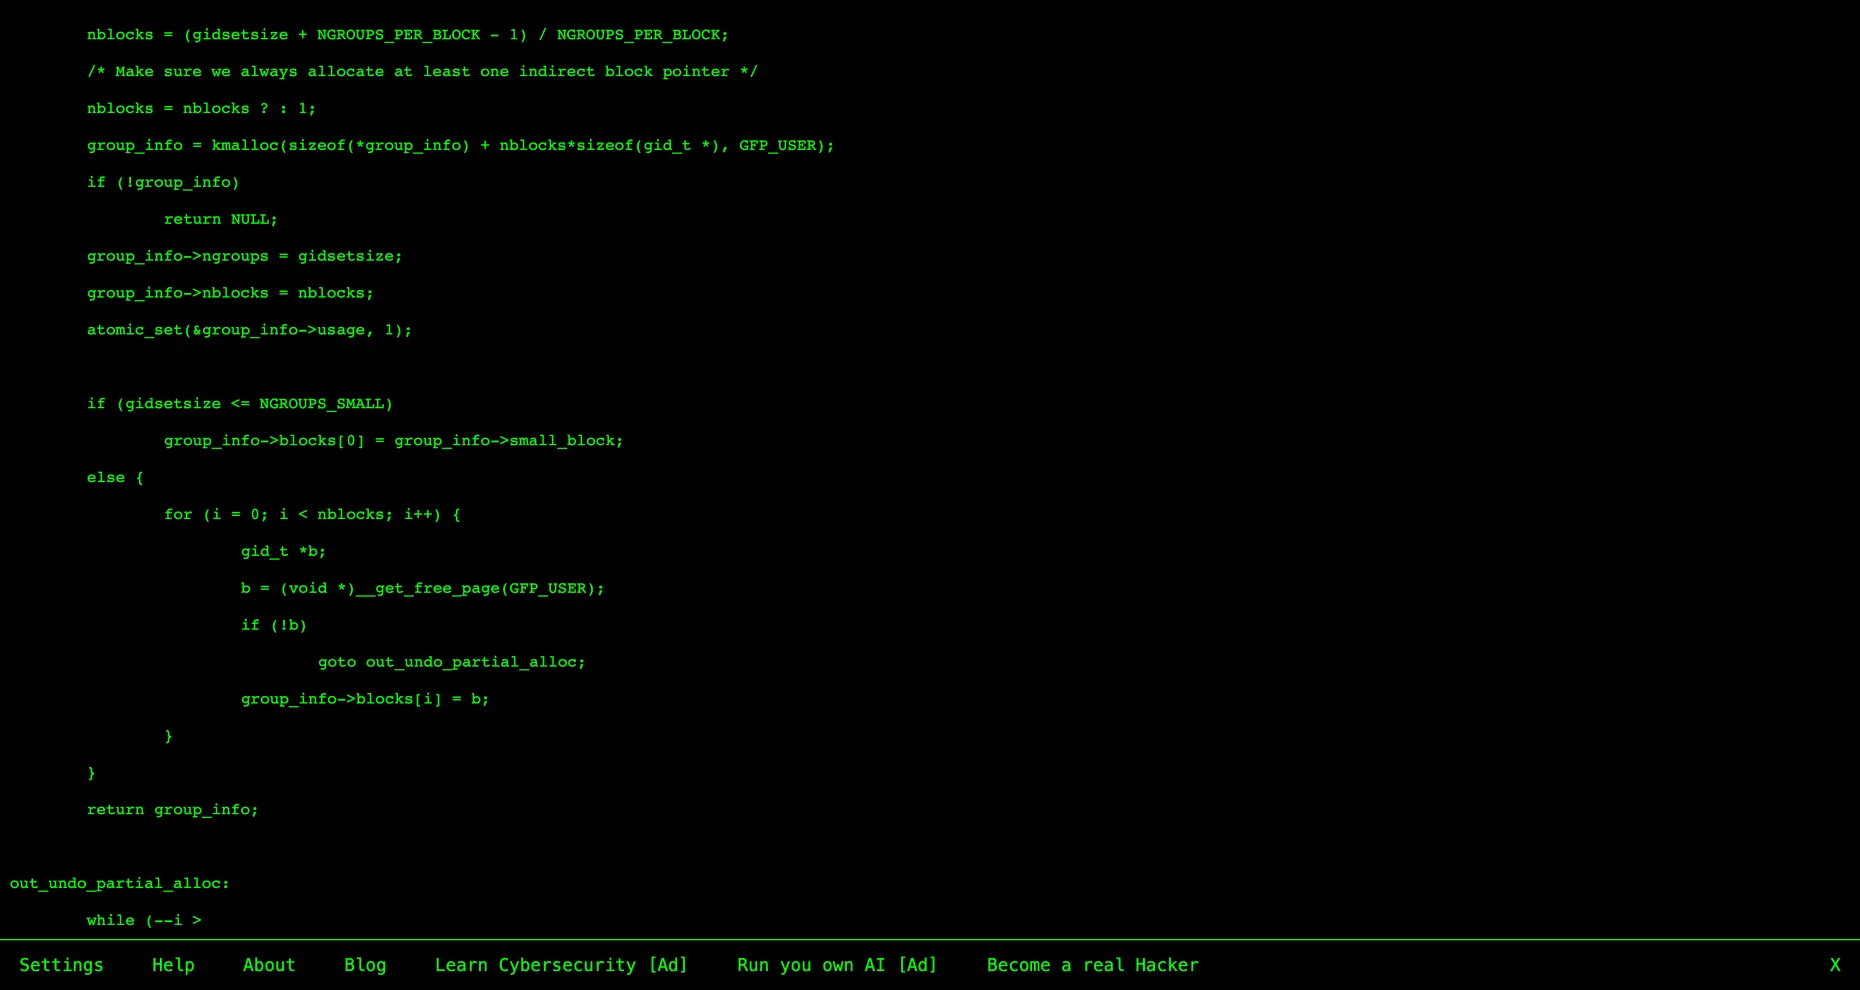This screenshot has width=1860, height=990.
Task: Click the 'group_info->blocks[i] = b;' line
Action: pyautogui.click(x=365, y=699)
